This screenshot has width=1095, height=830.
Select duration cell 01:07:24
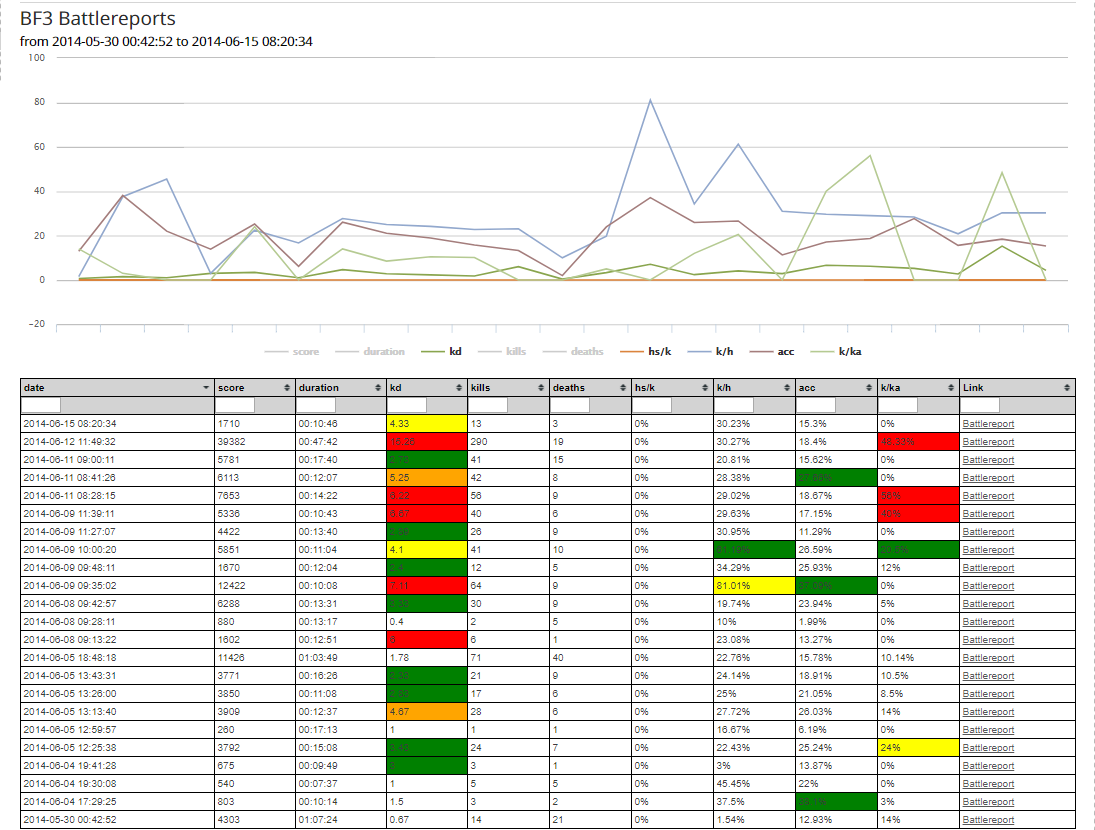341,820
